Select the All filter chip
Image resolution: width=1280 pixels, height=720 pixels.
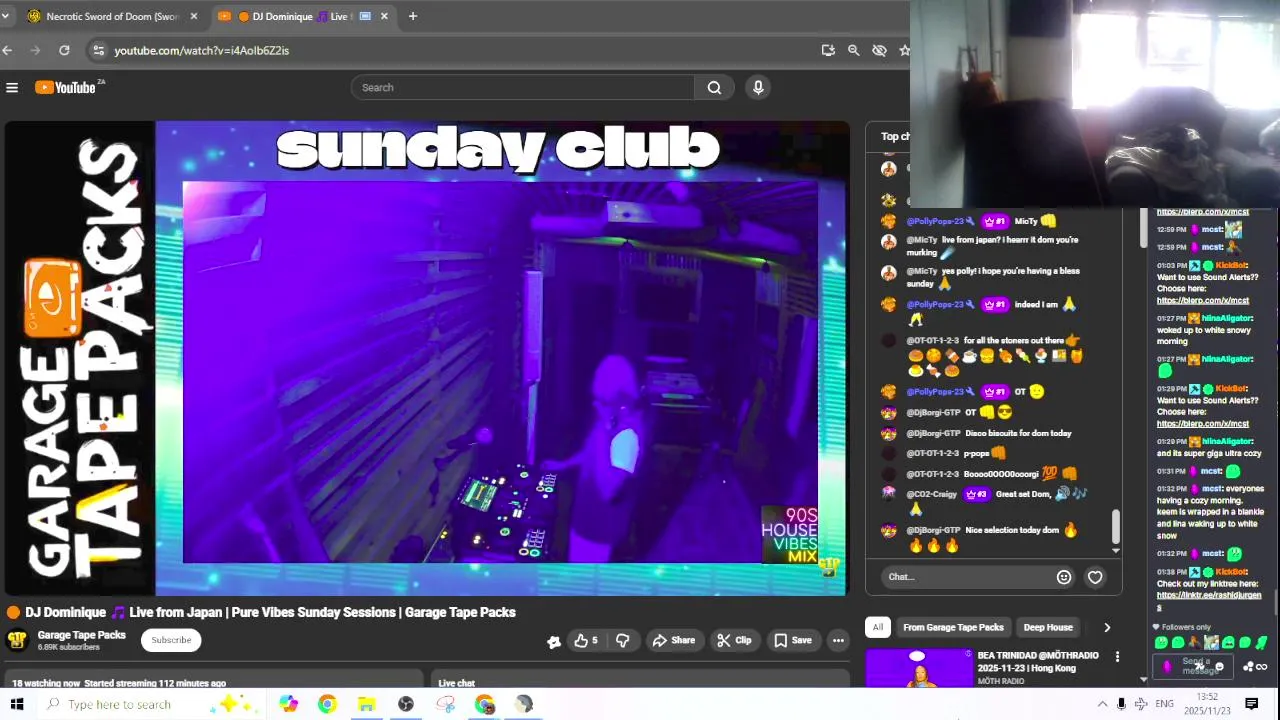point(877,627)
